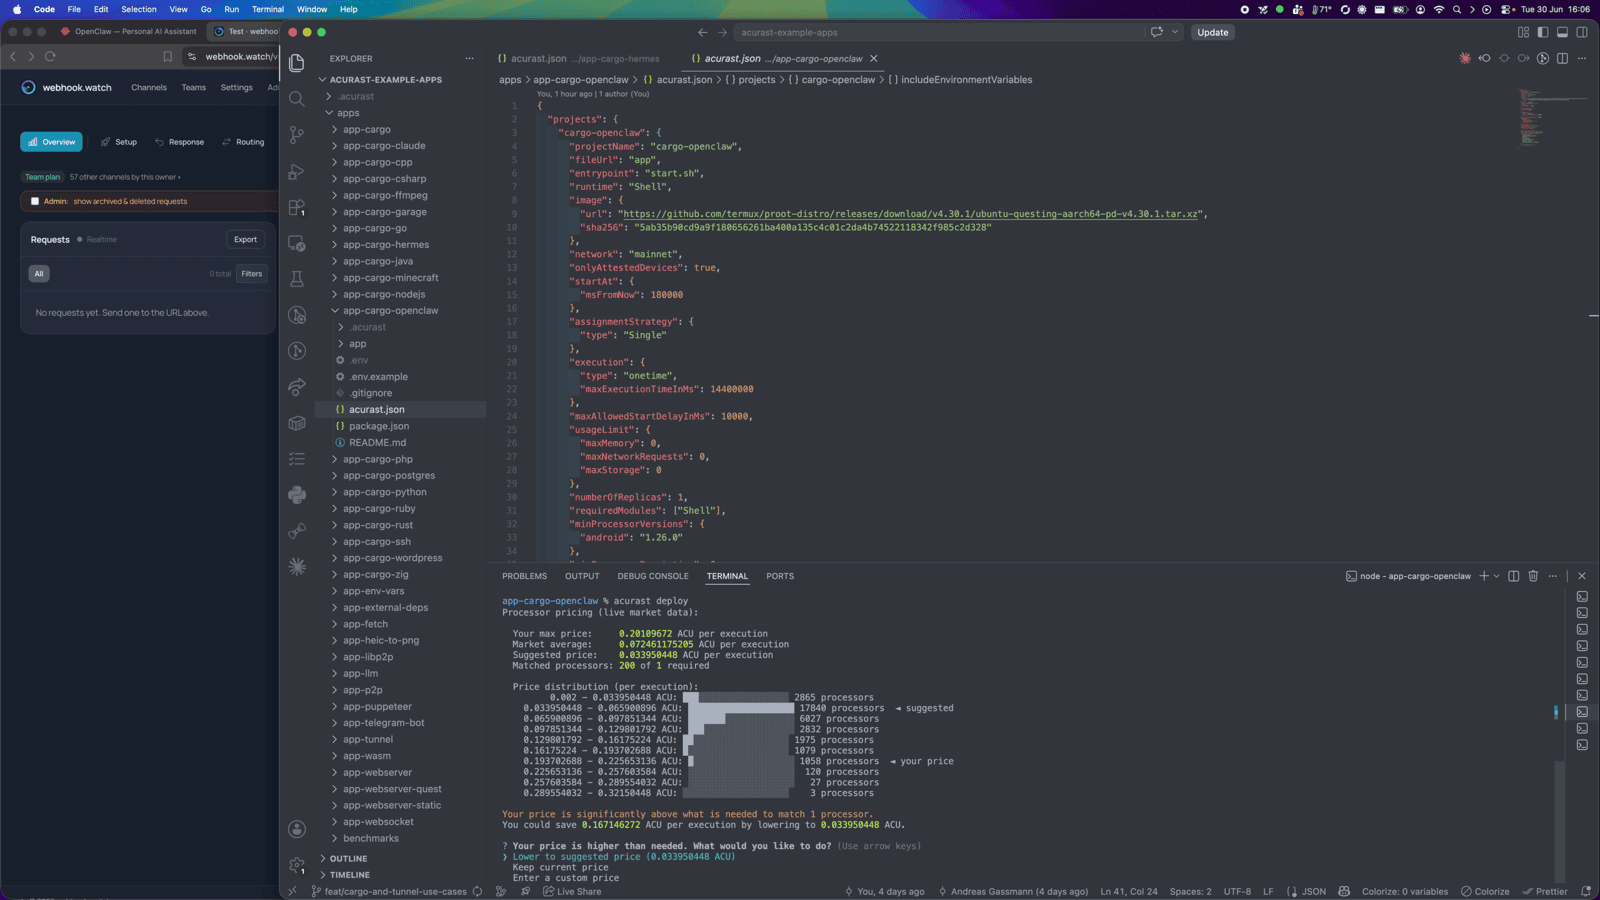Toggle bottom panel visibility in title bar
This screenshot has height=900, width=1600.
[1562, 32]
